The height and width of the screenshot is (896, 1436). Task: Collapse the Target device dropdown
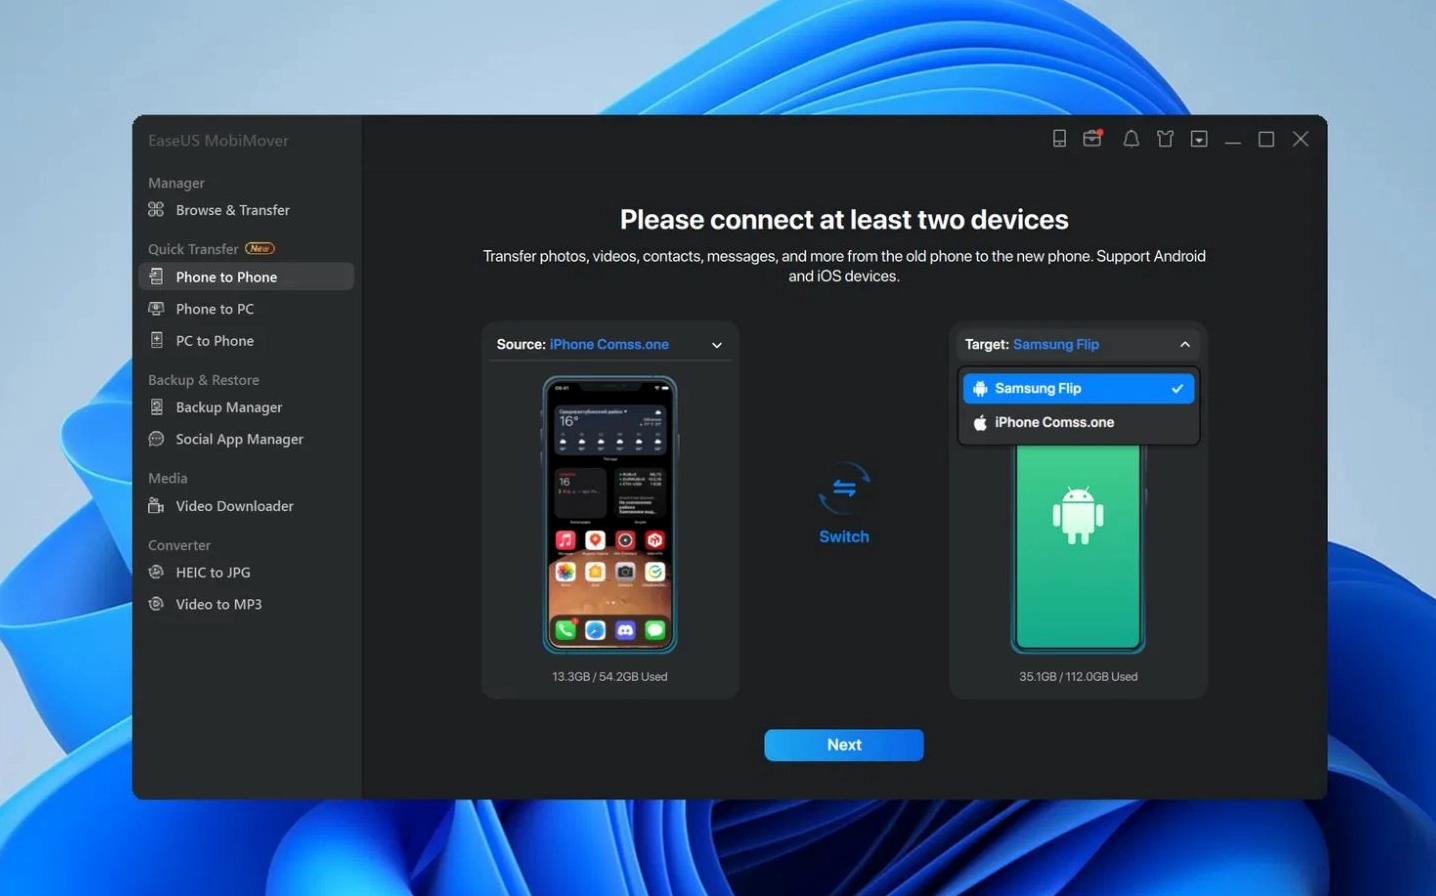coord(1184,345)
